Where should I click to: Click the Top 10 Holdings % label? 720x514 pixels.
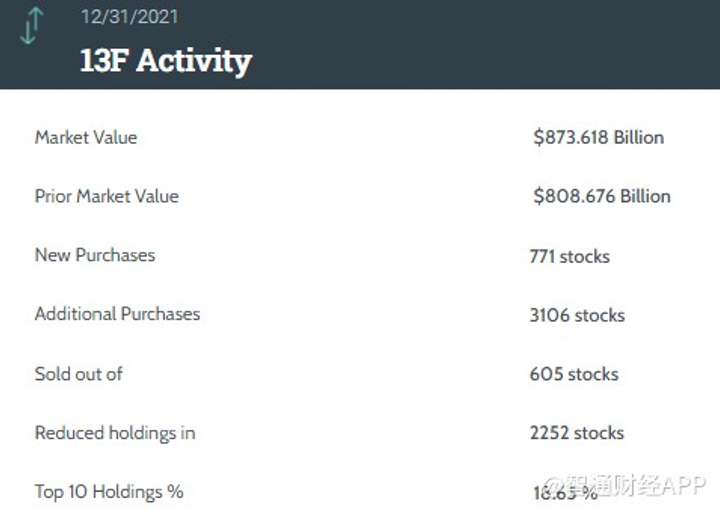coord(109,492)
